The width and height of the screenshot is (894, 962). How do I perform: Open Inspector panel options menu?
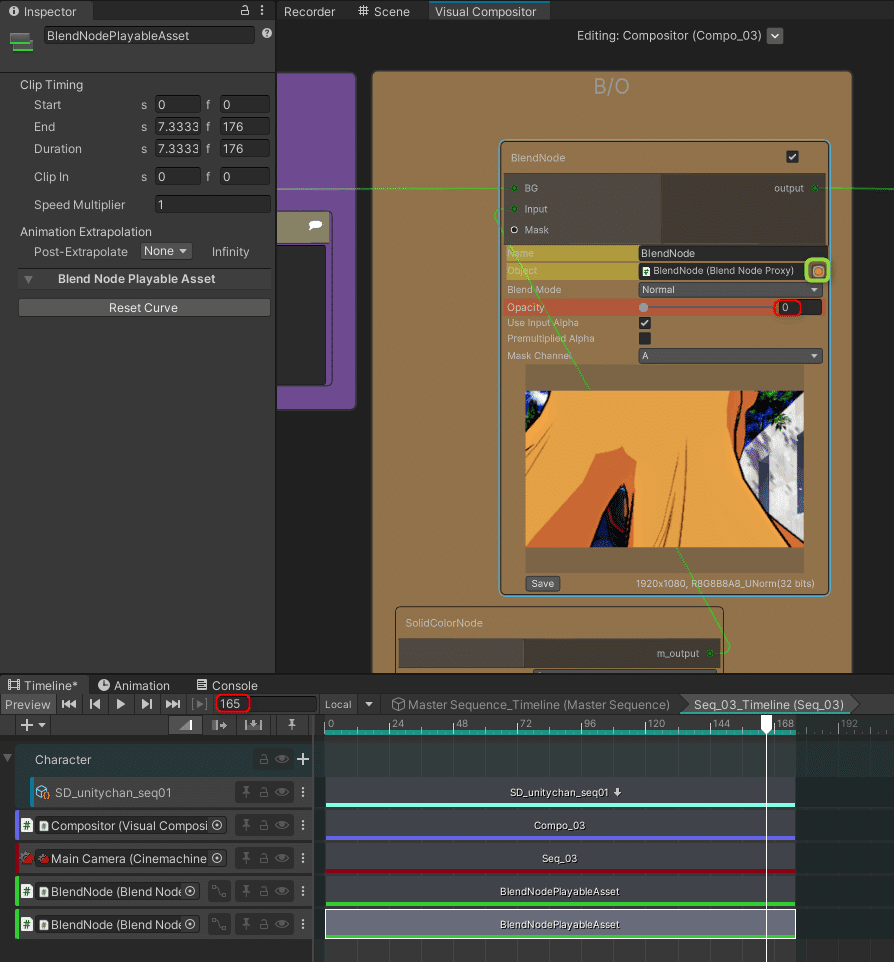[262, 10]
